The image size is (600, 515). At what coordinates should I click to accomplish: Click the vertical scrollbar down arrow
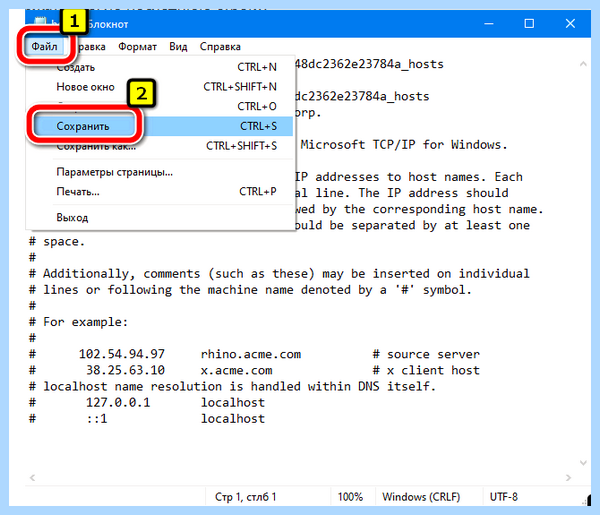583,463
